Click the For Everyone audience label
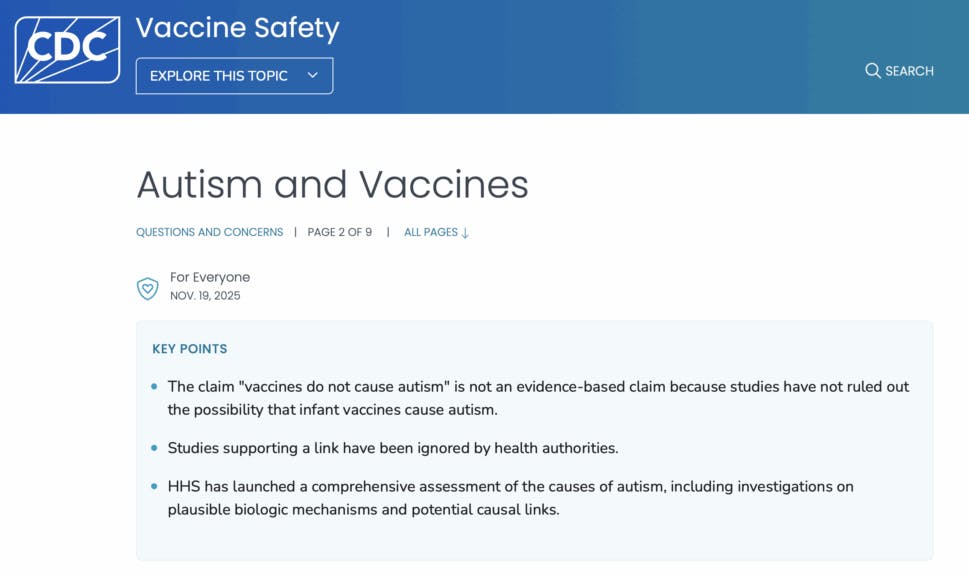Viewport: 969px width, 576px height. [x=210, y=277]
